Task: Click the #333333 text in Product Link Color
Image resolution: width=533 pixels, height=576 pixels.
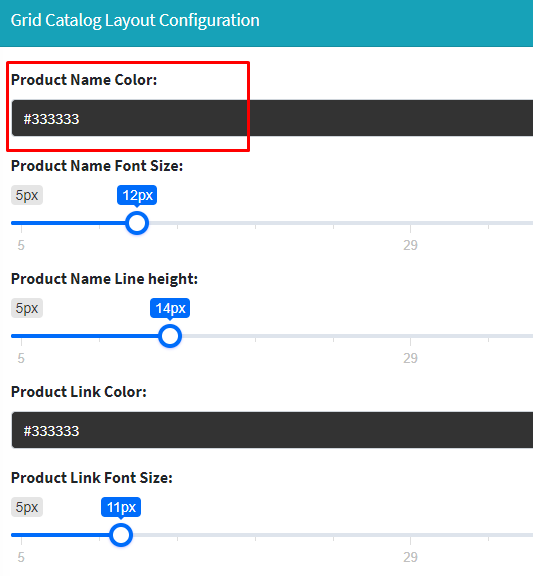Action: pyautogui.click(x=51, y=431)
